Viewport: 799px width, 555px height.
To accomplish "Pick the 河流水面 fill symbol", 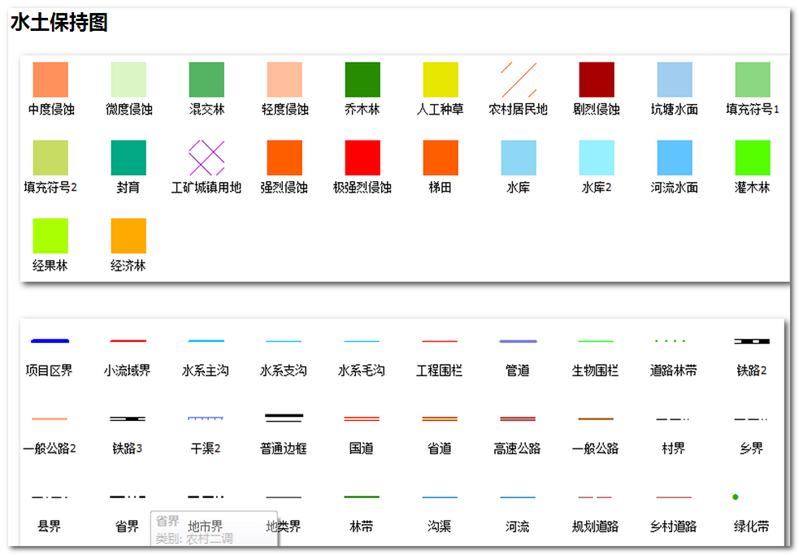I will [674, 157].
